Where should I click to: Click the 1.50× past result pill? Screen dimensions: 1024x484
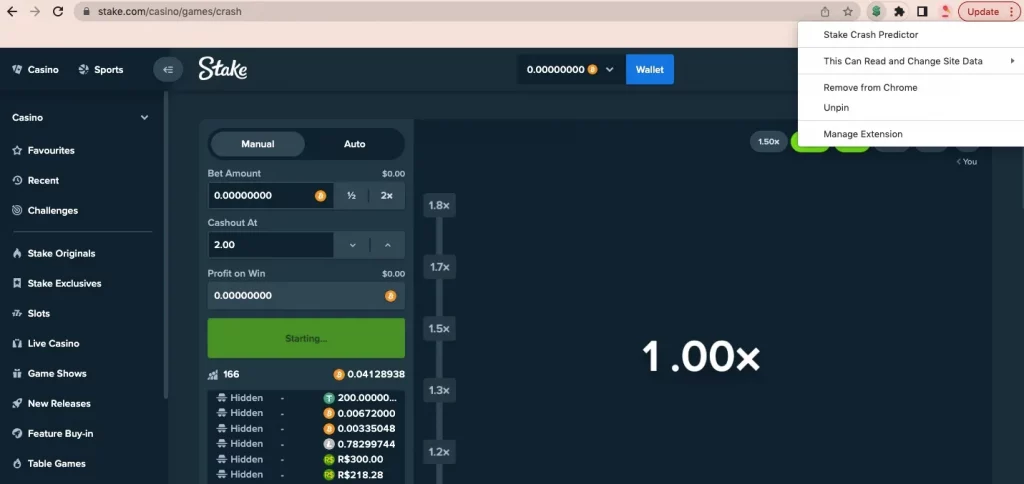click(x=769, y=142)
